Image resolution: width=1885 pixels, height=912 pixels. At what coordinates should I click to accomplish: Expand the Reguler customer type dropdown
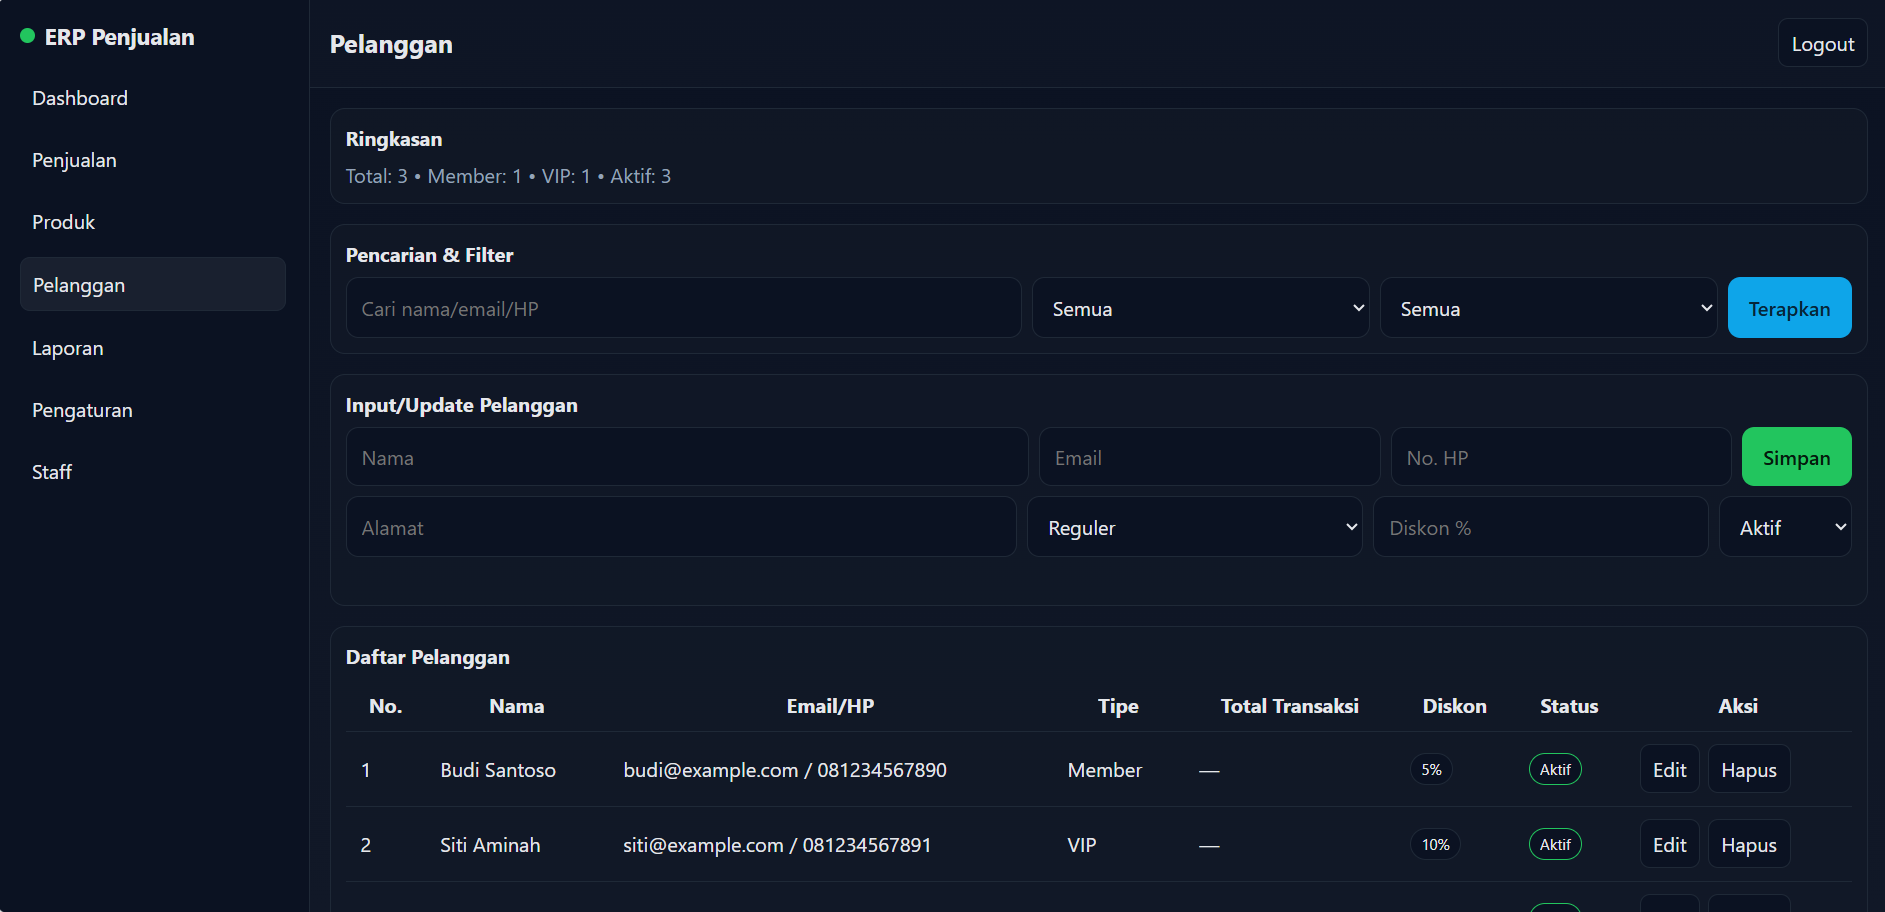[1194, 528]
